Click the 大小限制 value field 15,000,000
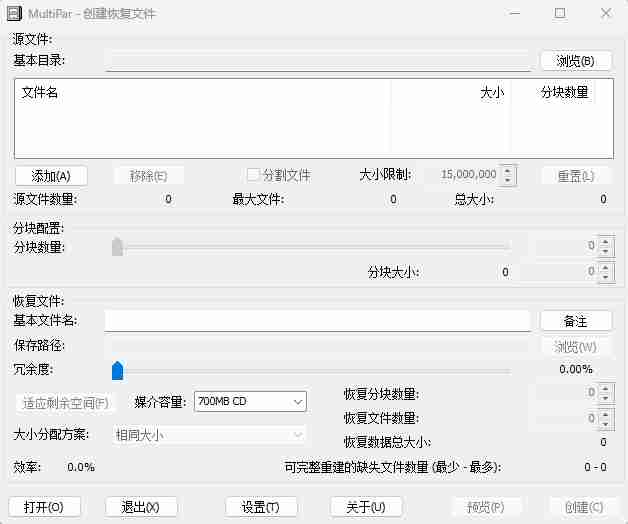628x524 pixels. click(462, 175)
